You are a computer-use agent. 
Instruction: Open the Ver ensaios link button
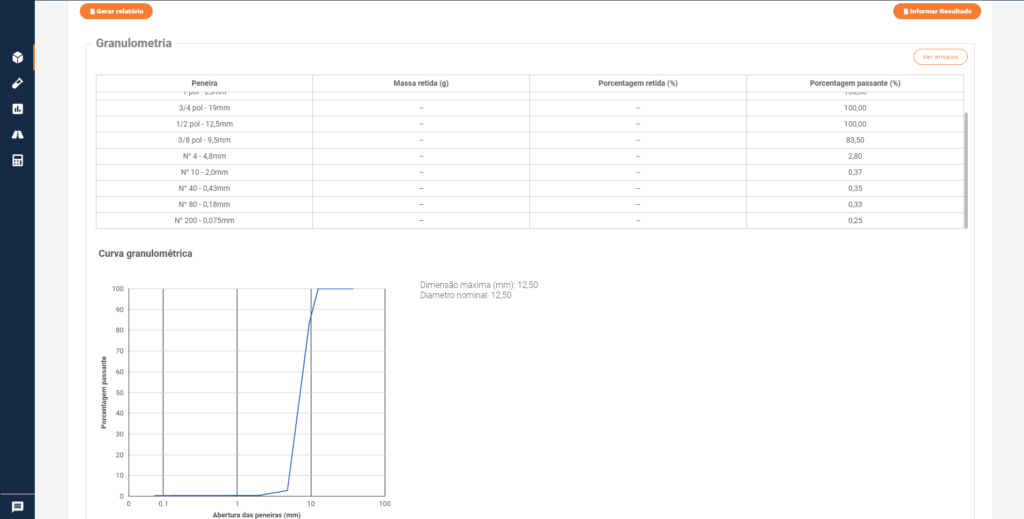[939, 57]
